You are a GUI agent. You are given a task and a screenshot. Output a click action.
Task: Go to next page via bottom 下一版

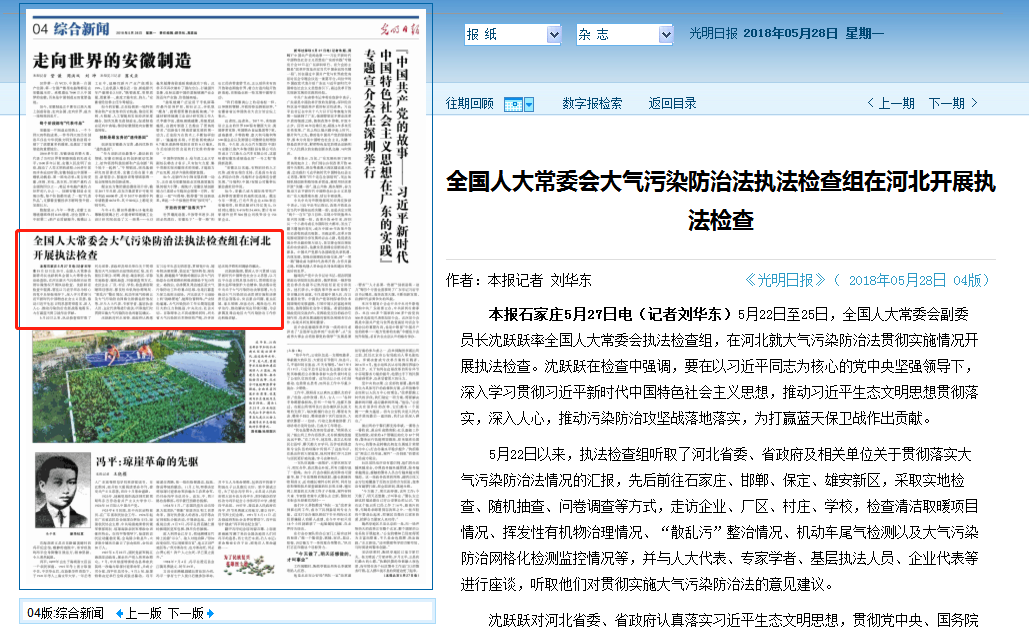tap(185, 613)
